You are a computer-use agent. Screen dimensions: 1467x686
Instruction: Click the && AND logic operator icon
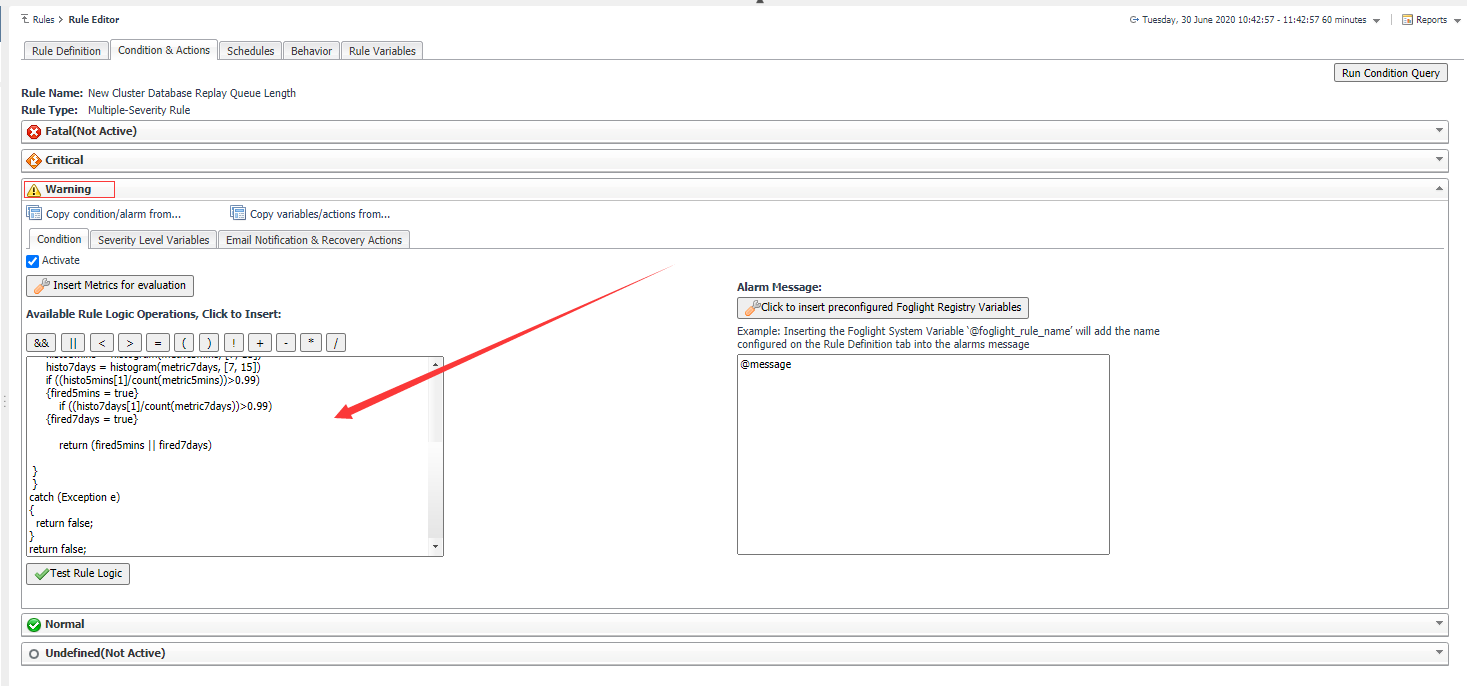pyautogui.click(x=40, y=342)
